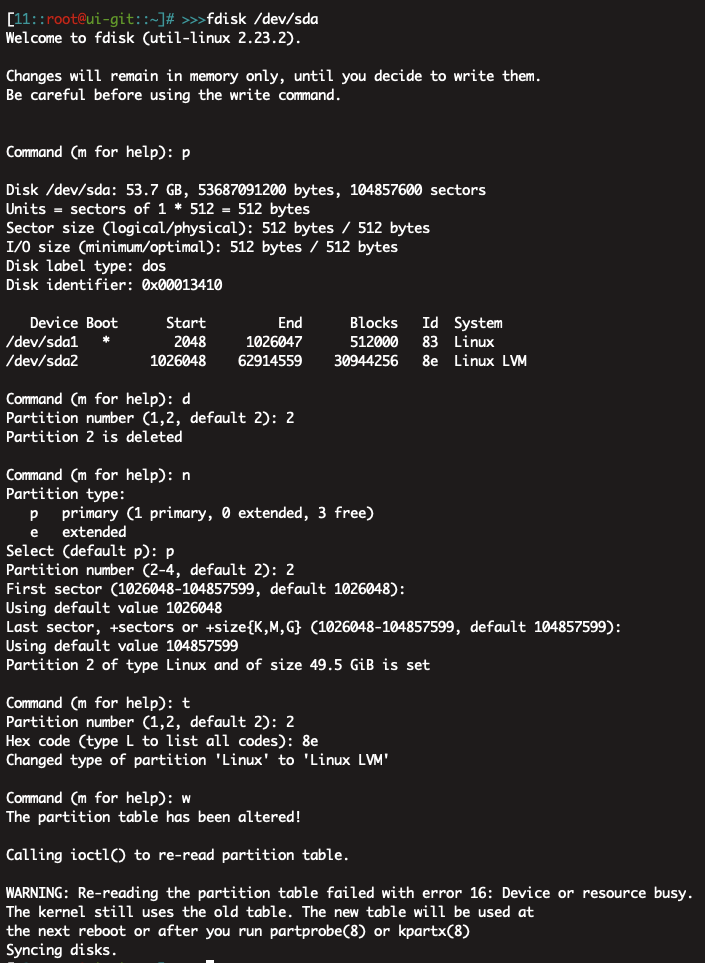Click the 'p' typed after first Command prompt
The image size is (705, 963).
point(186,152)
